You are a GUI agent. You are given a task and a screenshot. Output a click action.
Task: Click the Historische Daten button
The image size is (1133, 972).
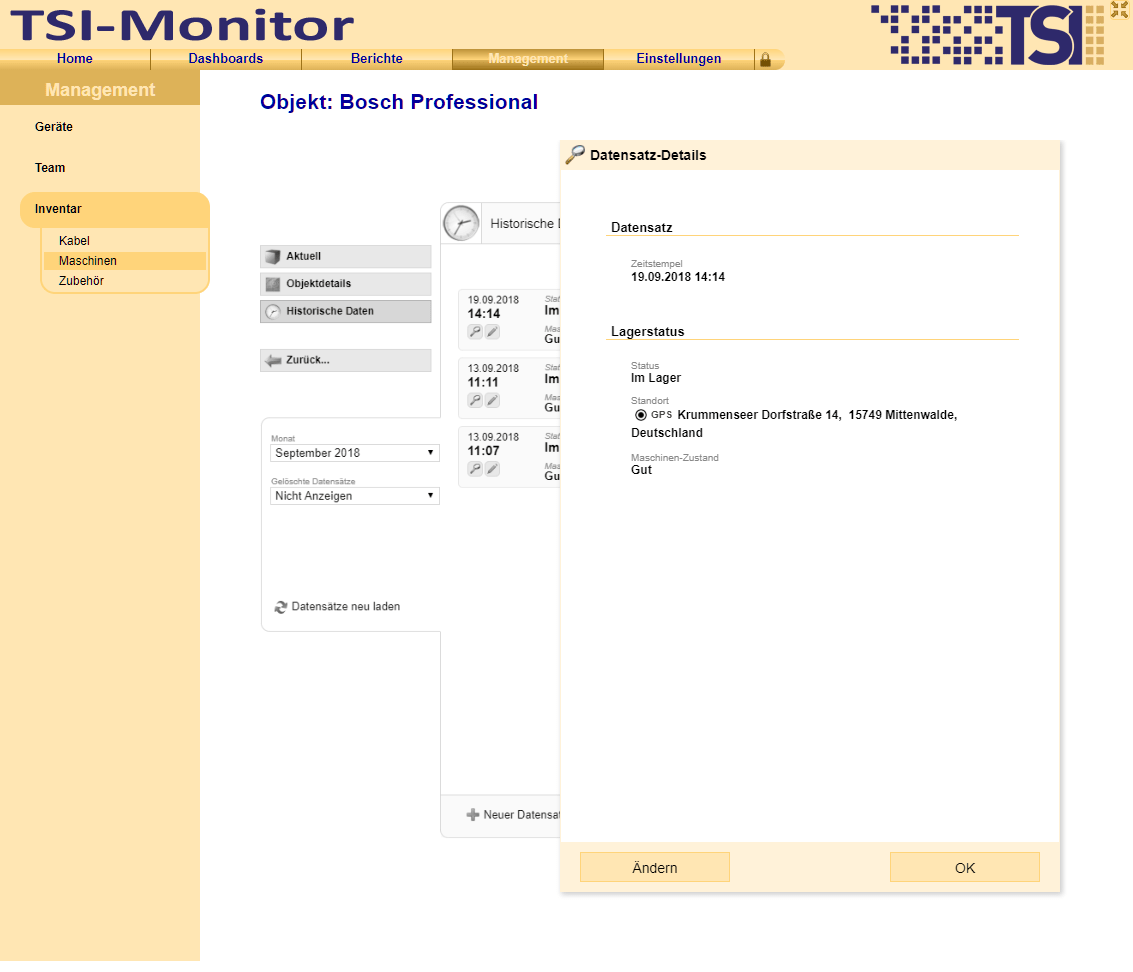(345, 311)
